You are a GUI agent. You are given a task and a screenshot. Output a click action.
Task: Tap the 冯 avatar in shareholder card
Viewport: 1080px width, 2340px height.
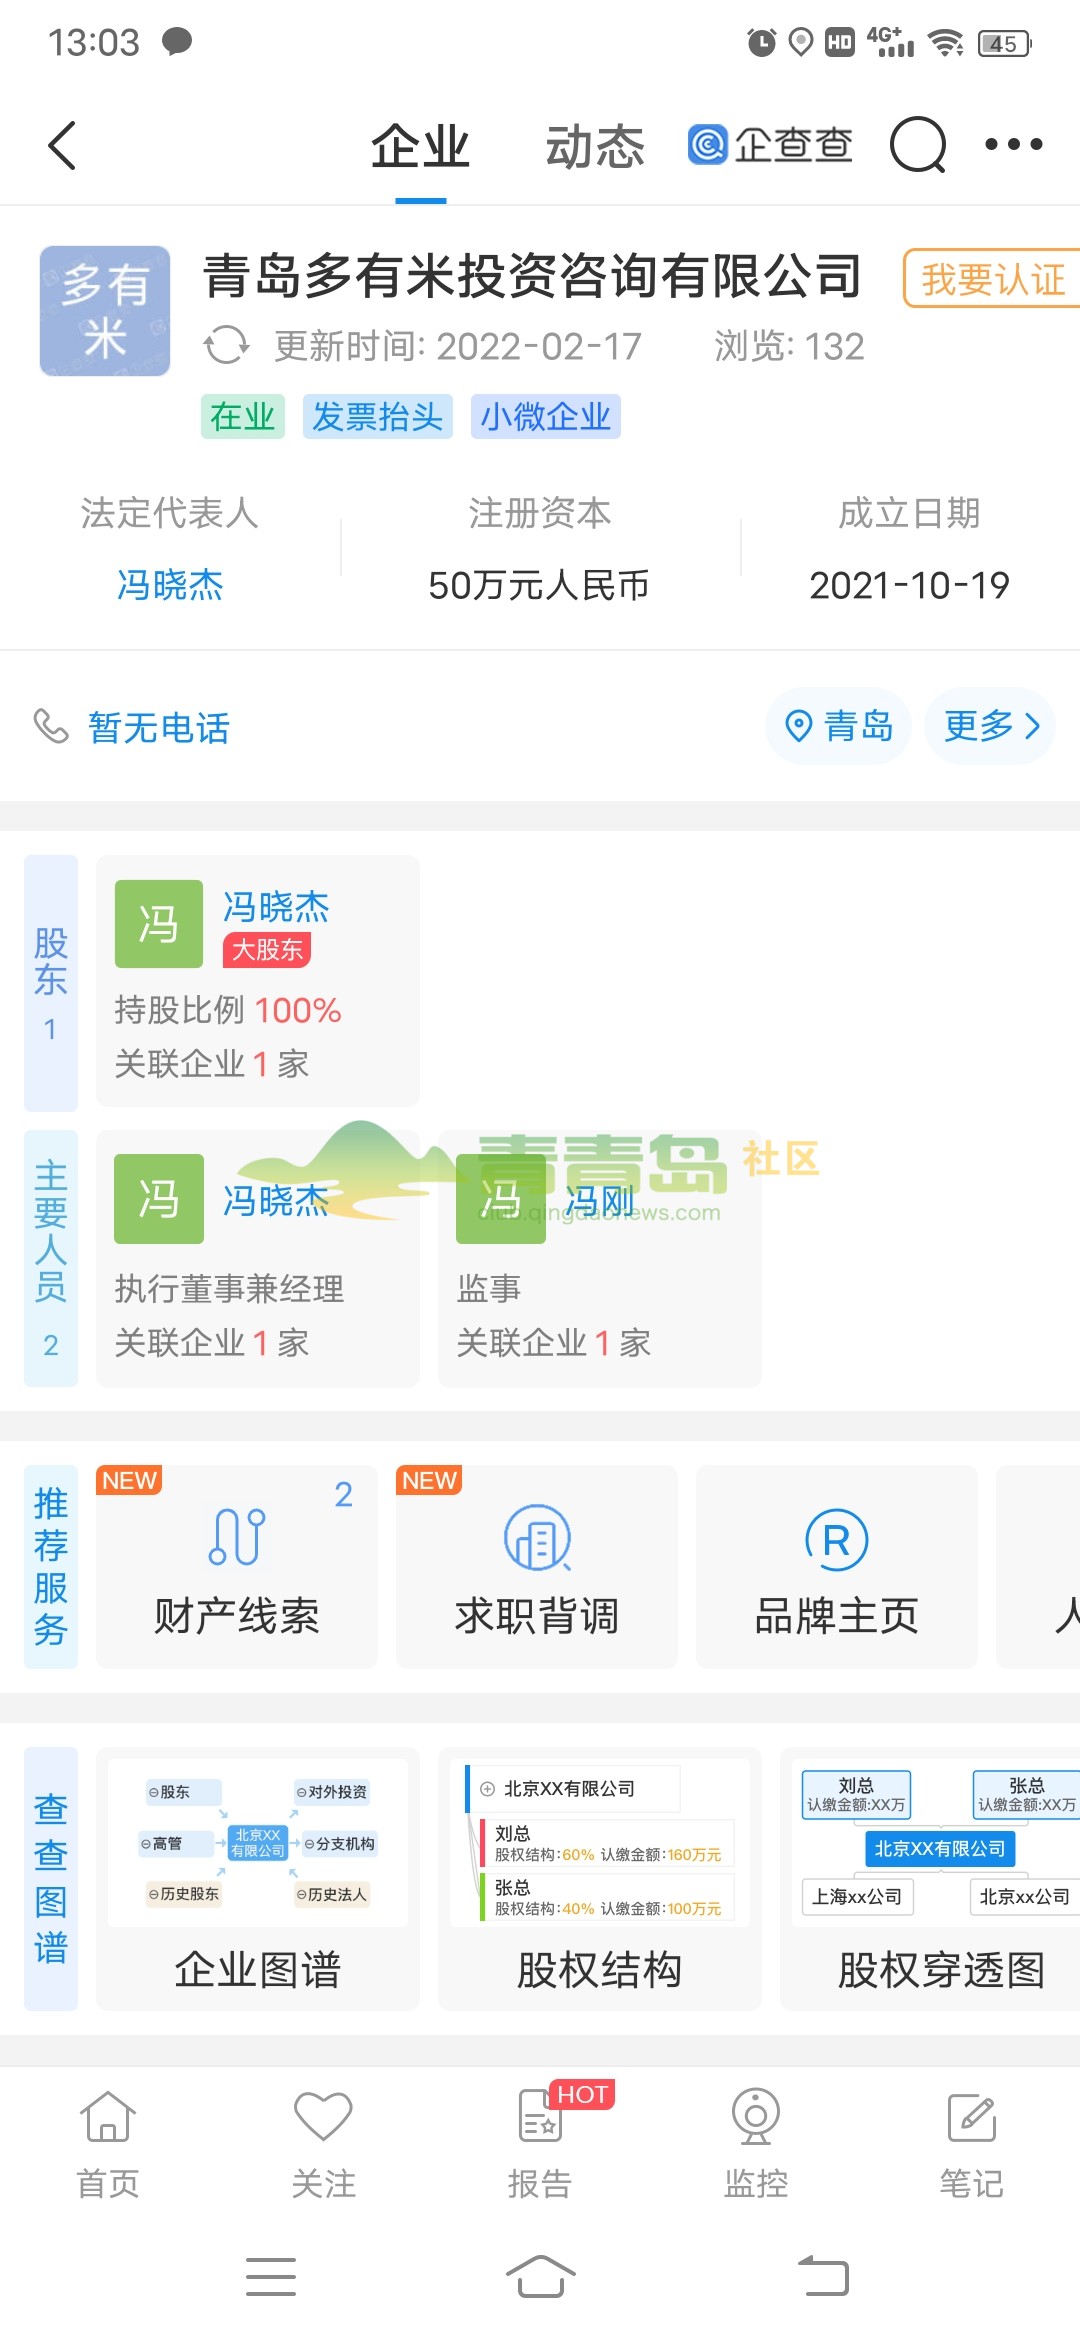159,924
